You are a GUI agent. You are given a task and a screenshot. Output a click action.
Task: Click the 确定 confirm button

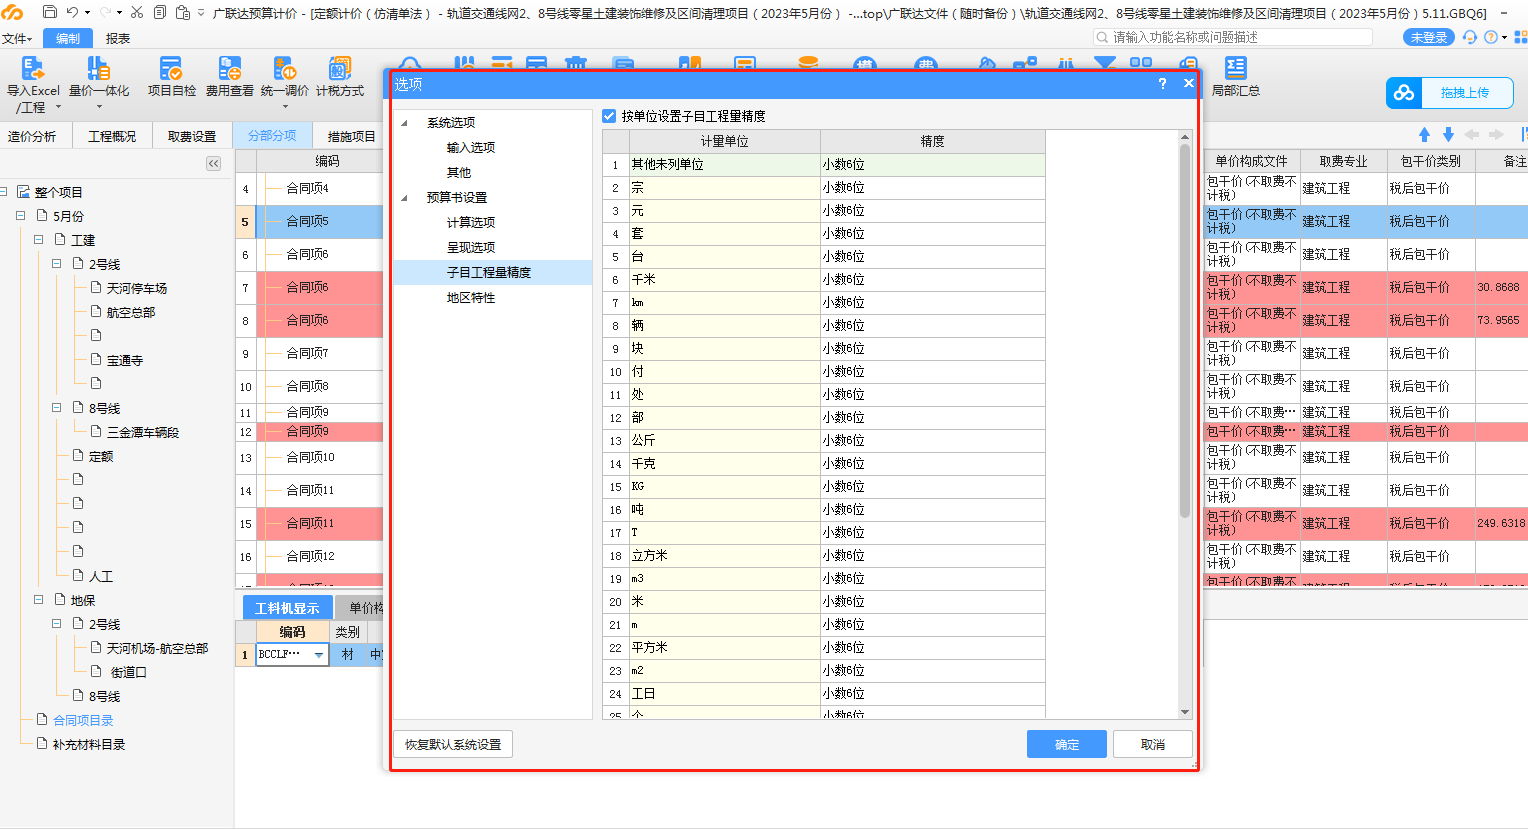1067,744
